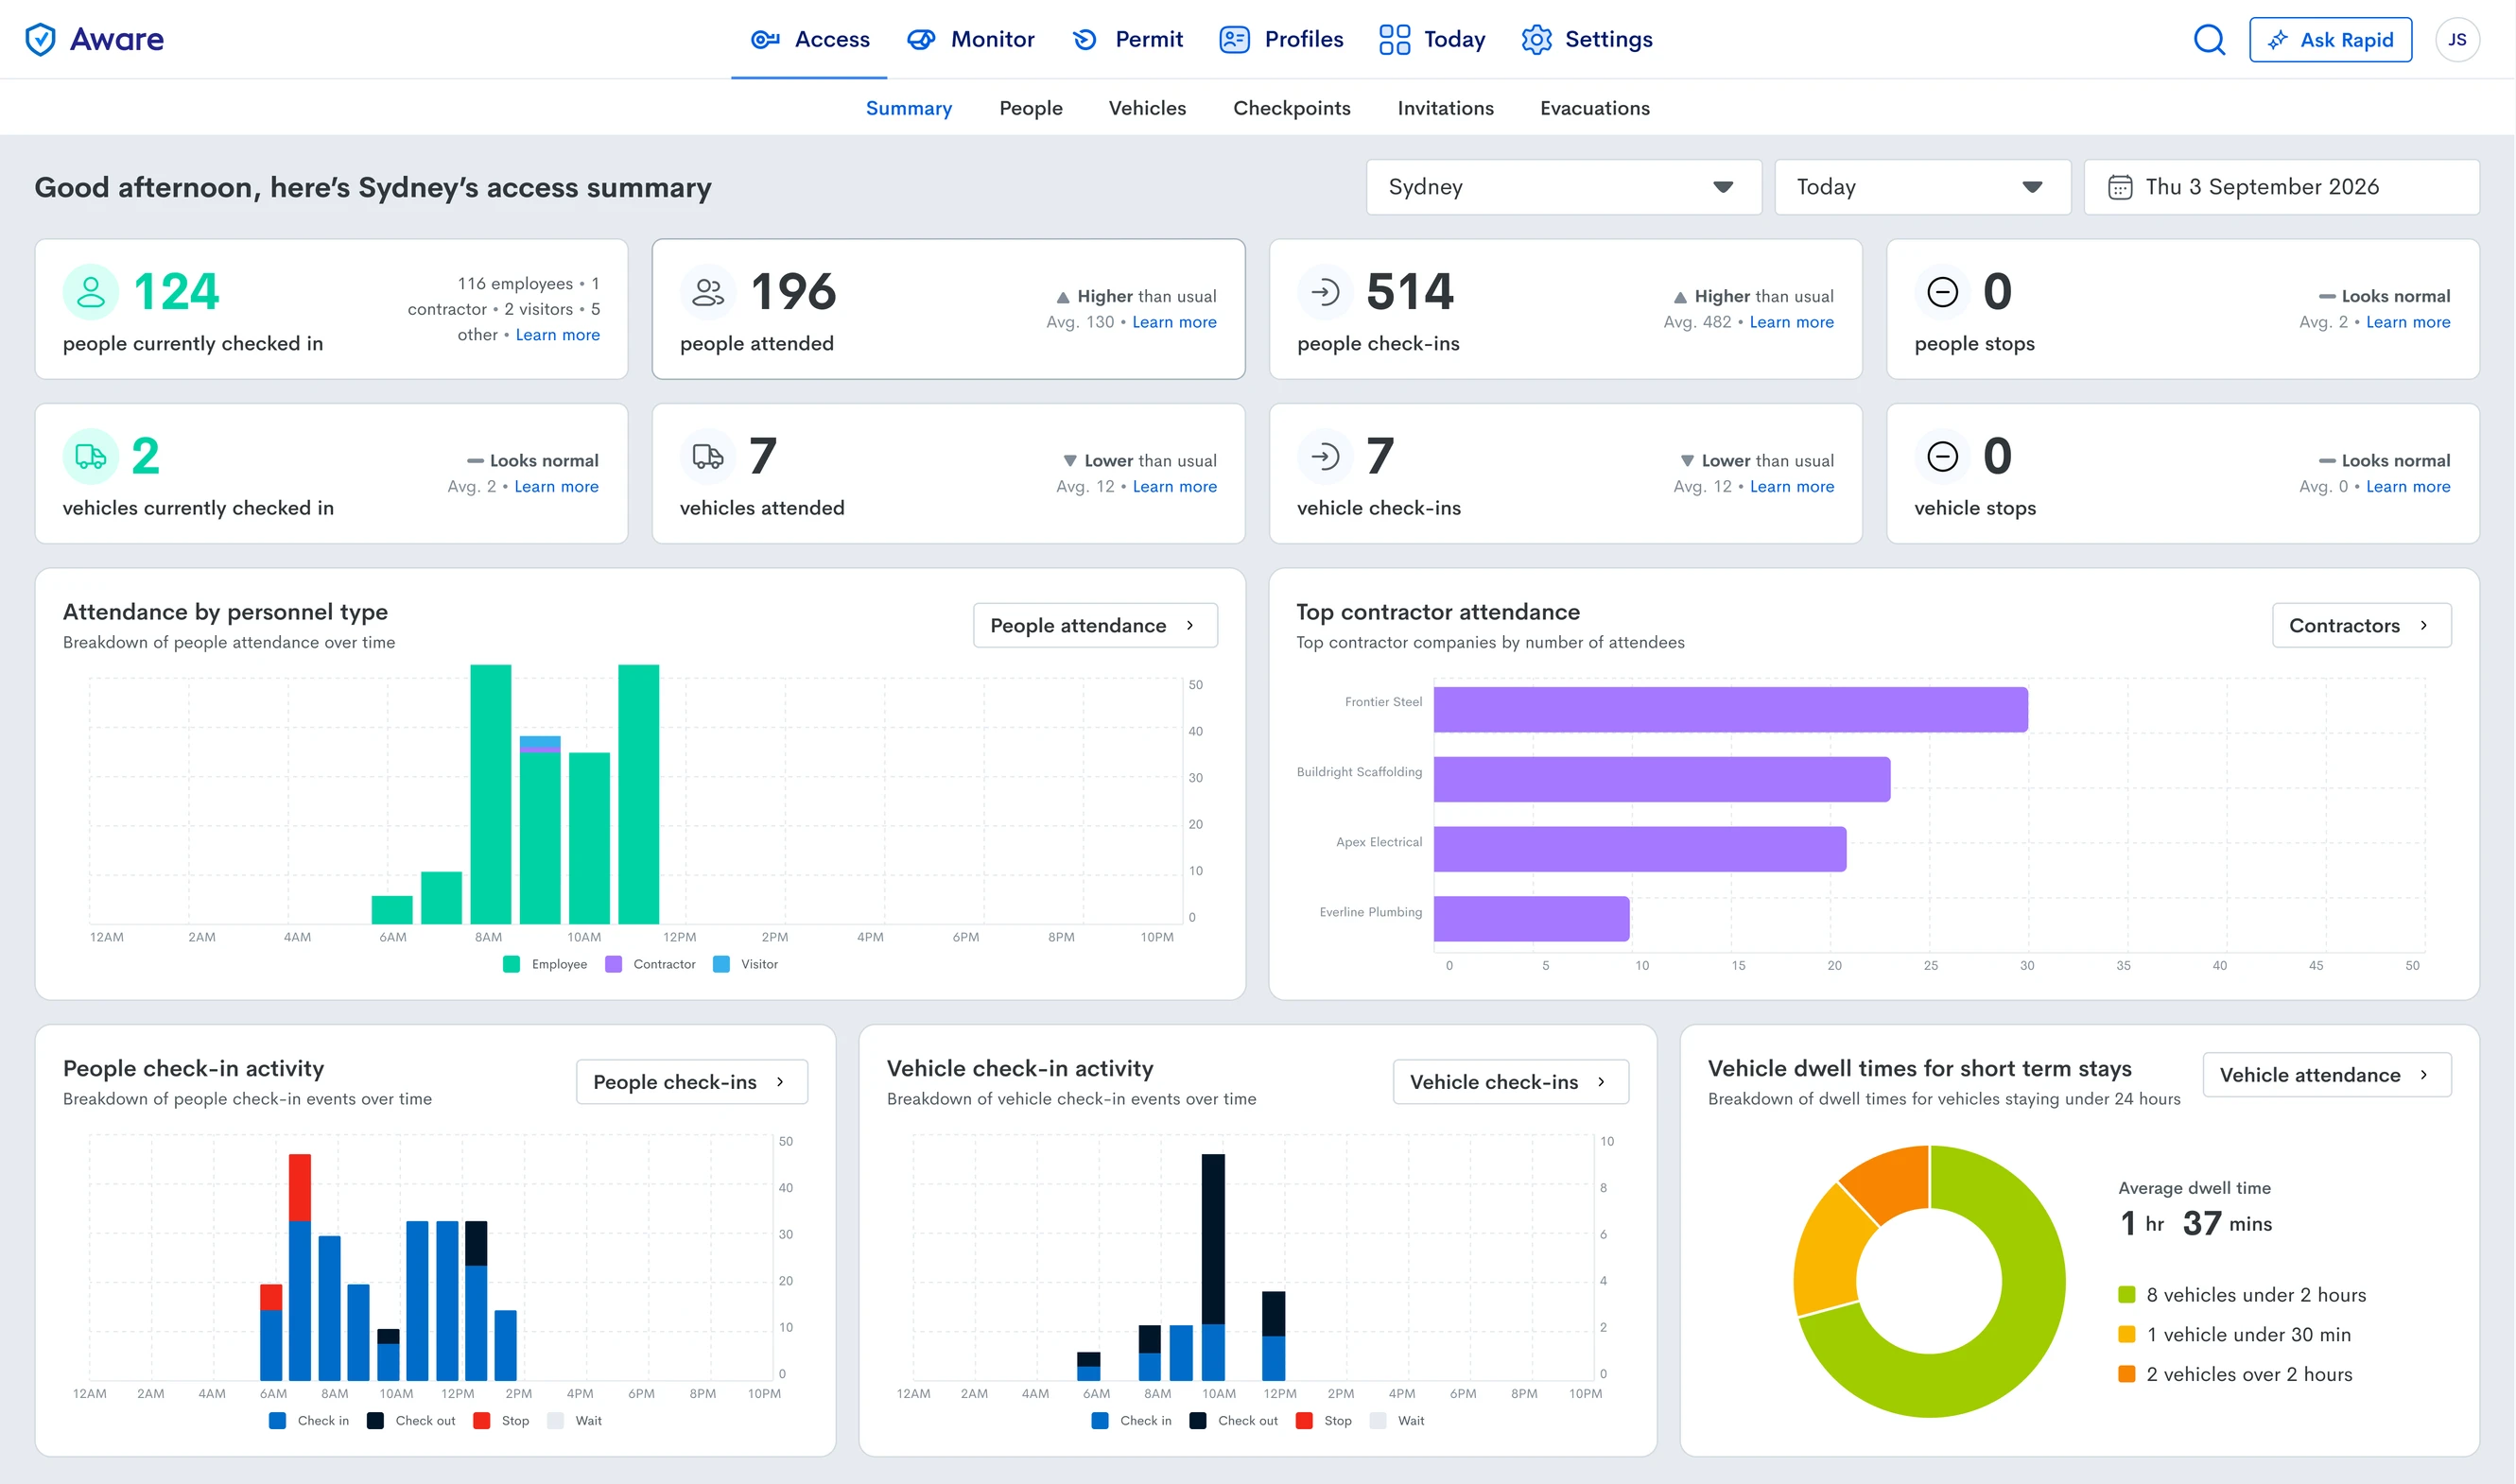Open the Vehicle check-ins chevron button
Screen dimensions: 2516x1484
pyautogui.click(x=1510, y=1082)
